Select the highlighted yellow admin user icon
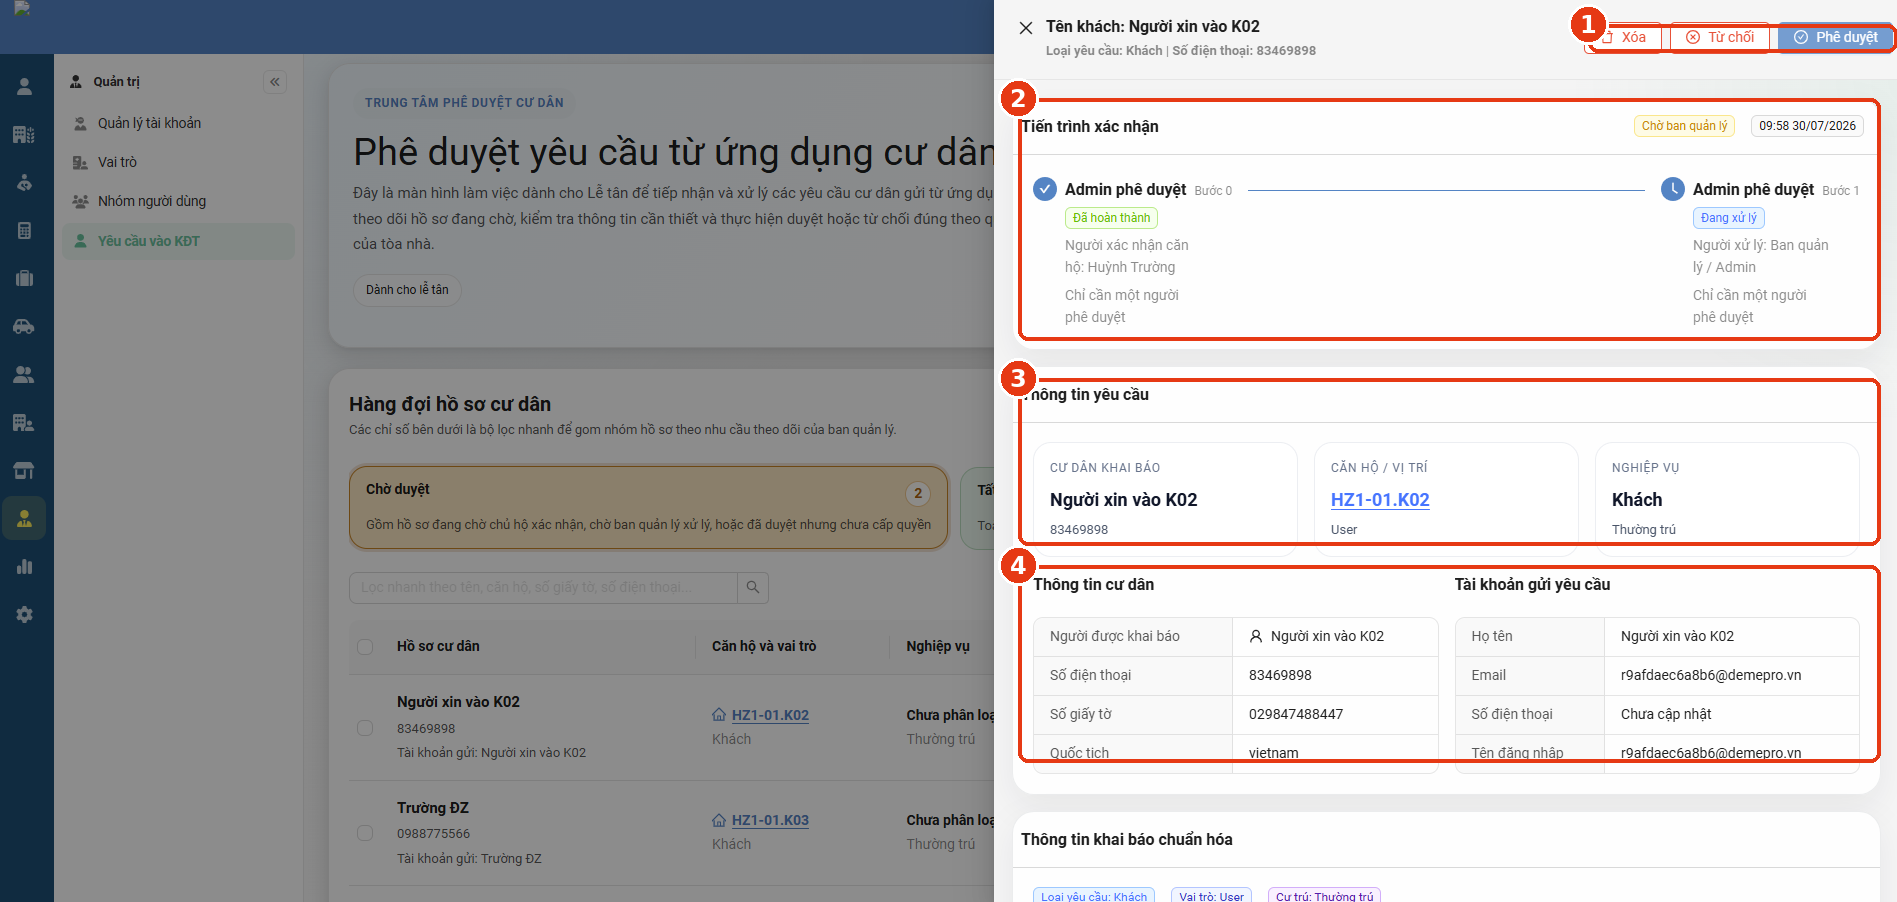Viewport: 1897px width, 902px height. [24, 518]
